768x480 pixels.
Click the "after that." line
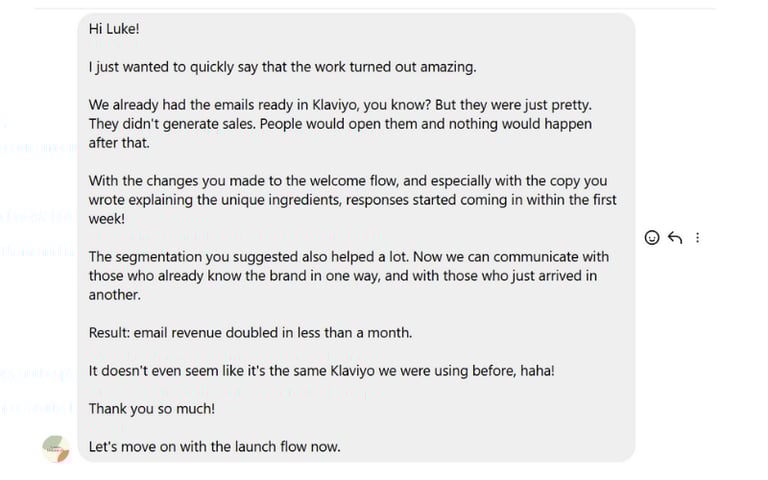click(119, 143)
